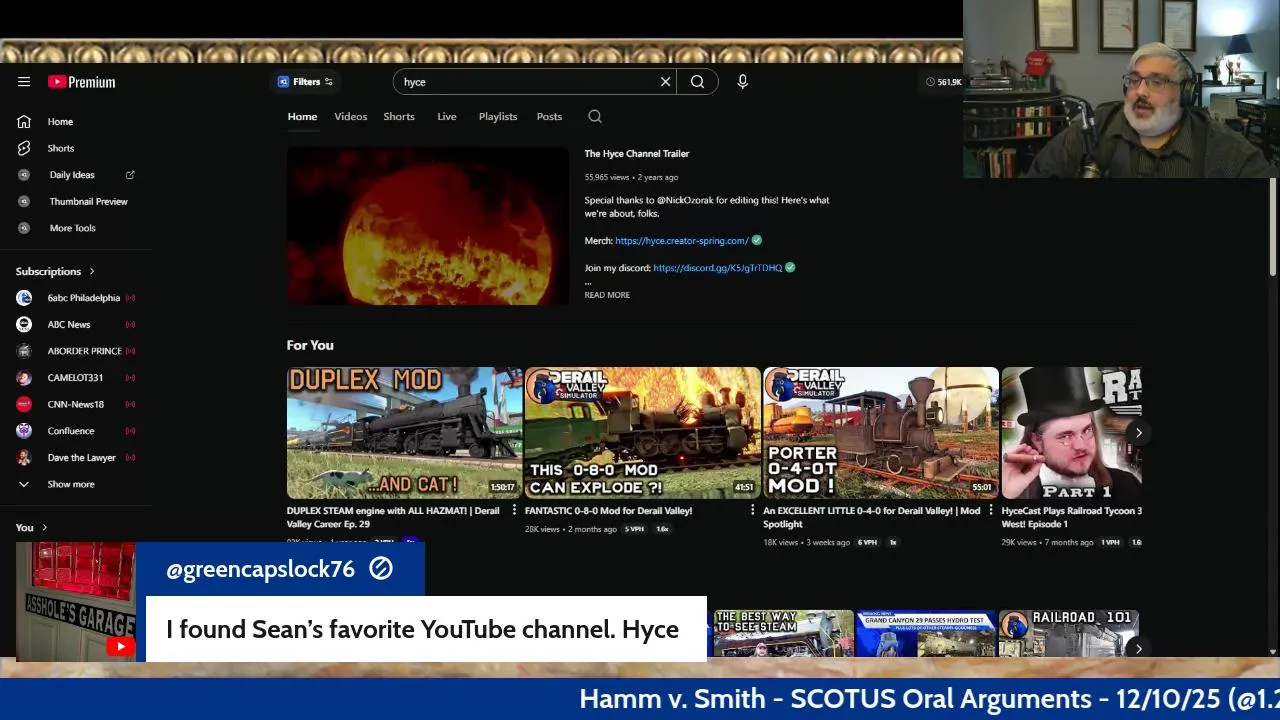The height and width of the screenshot is (720, 1280).
Task: Click the channel search magnifier icon
Action: pyautogui.click(x=595, y=116)
